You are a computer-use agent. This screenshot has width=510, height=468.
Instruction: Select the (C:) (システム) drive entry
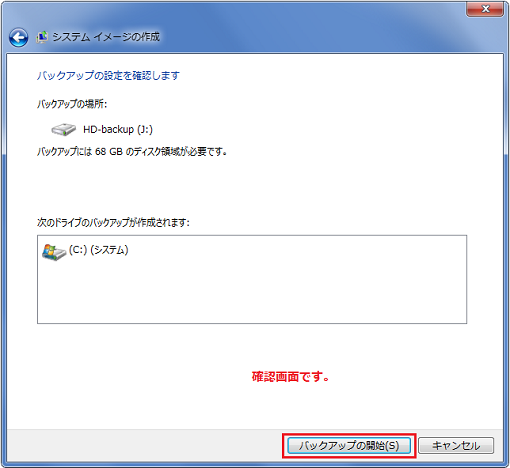98,250
